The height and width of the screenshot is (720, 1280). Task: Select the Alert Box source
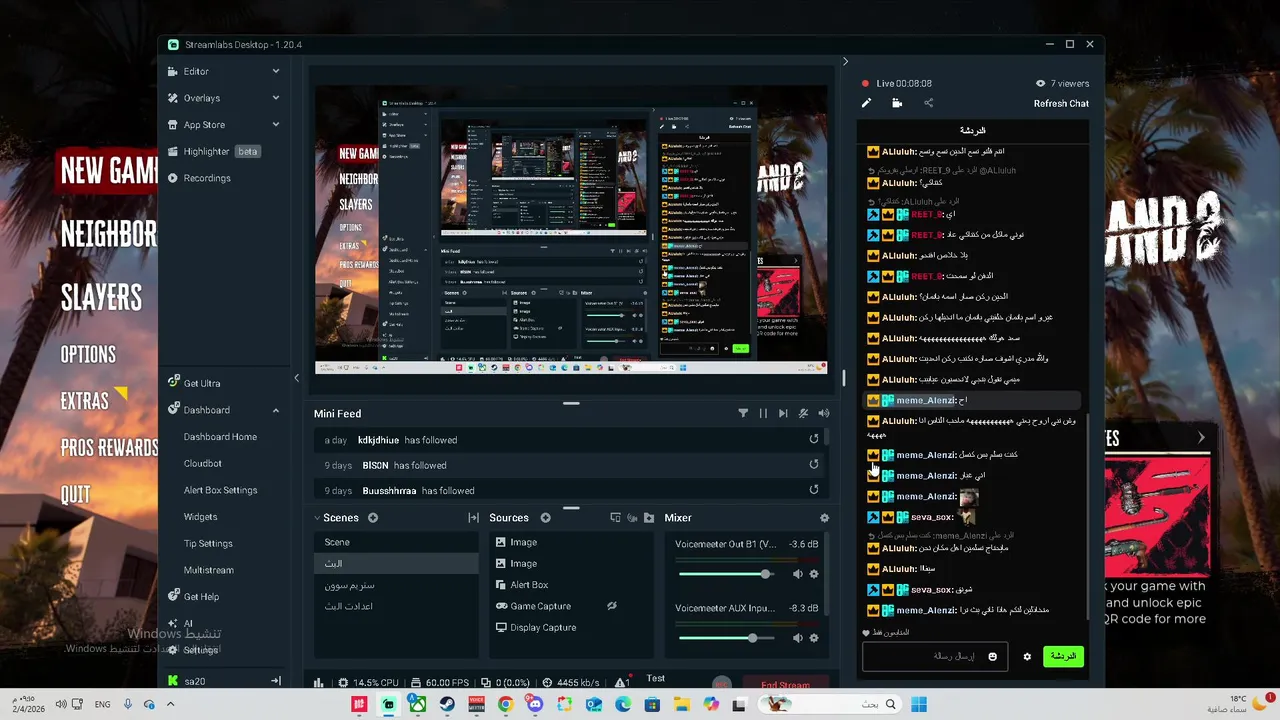click(573, 585)
